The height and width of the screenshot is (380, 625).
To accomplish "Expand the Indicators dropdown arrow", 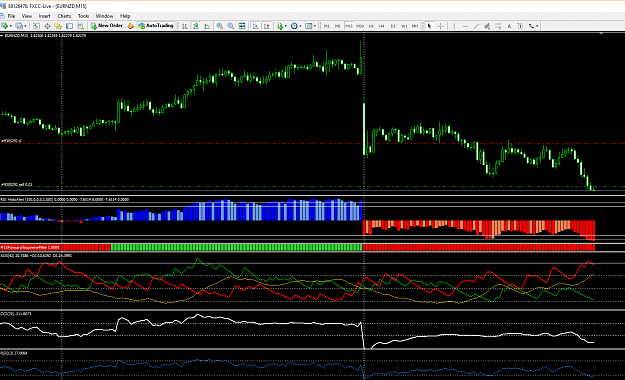I will [285, 26].
